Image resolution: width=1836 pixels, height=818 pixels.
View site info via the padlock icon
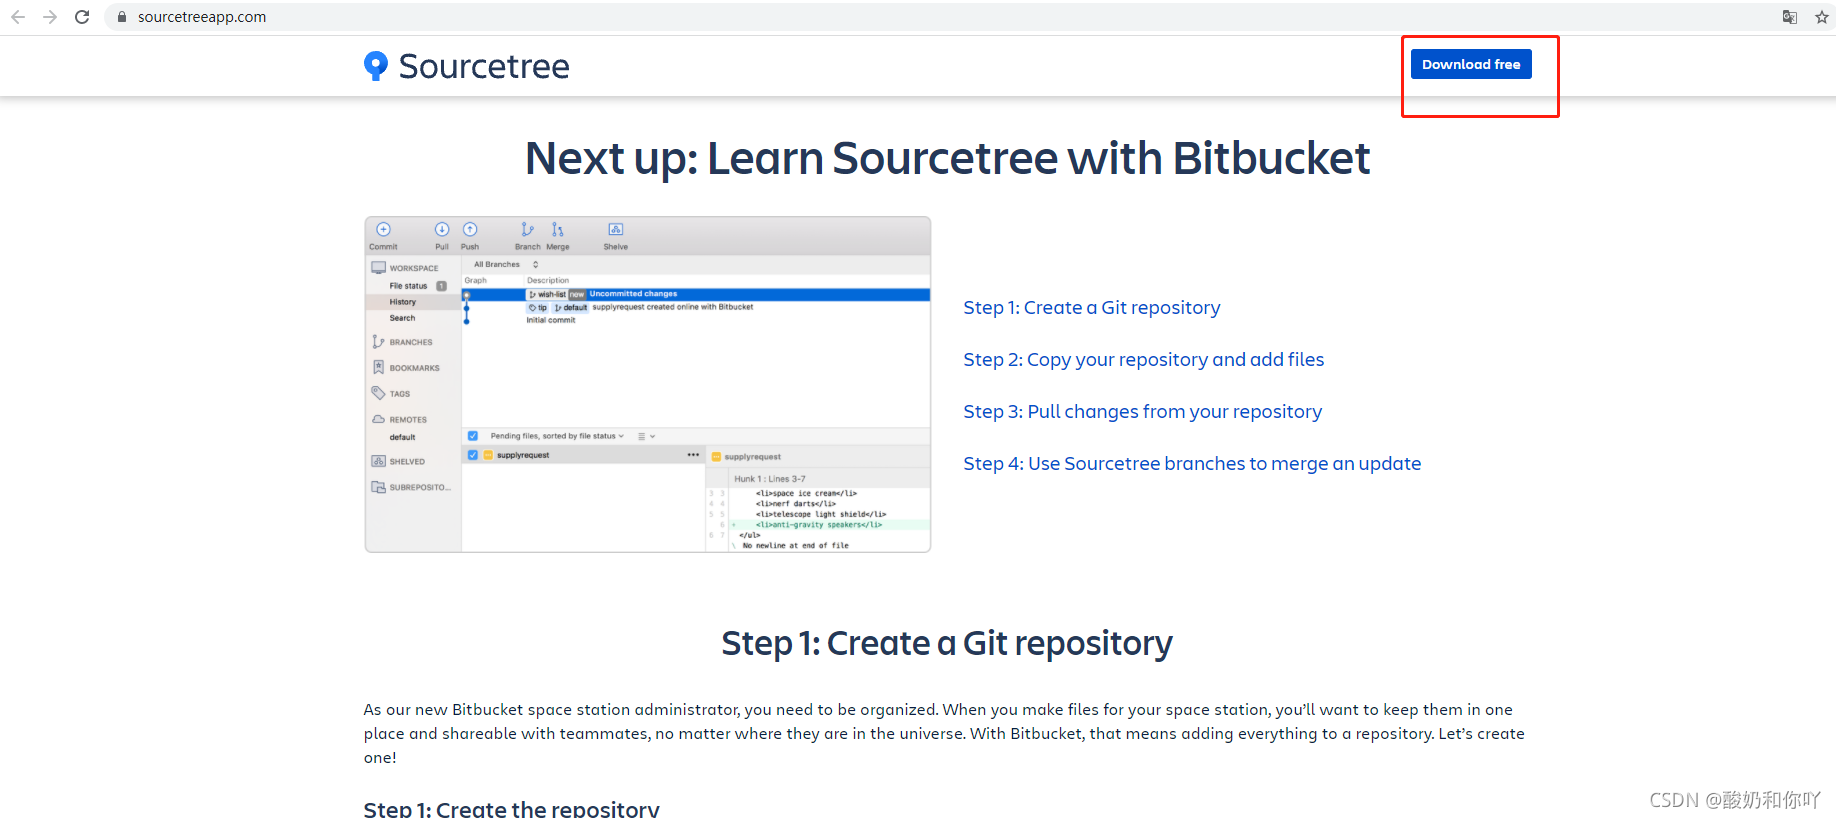coord(122,17)
